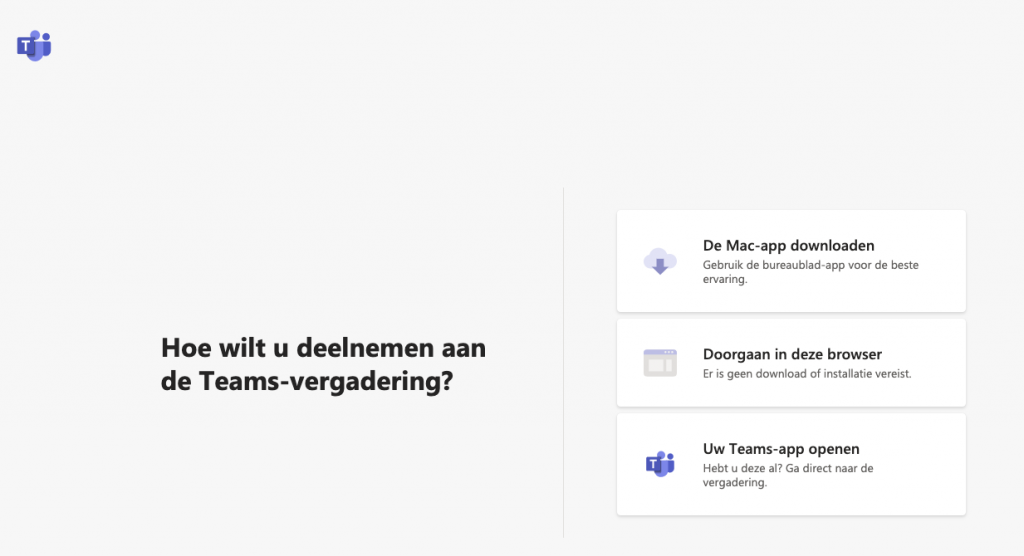
Task: Click text 'Hebt u deze al? Ga direct naar de vergadering.'
Action: [788, 475]
